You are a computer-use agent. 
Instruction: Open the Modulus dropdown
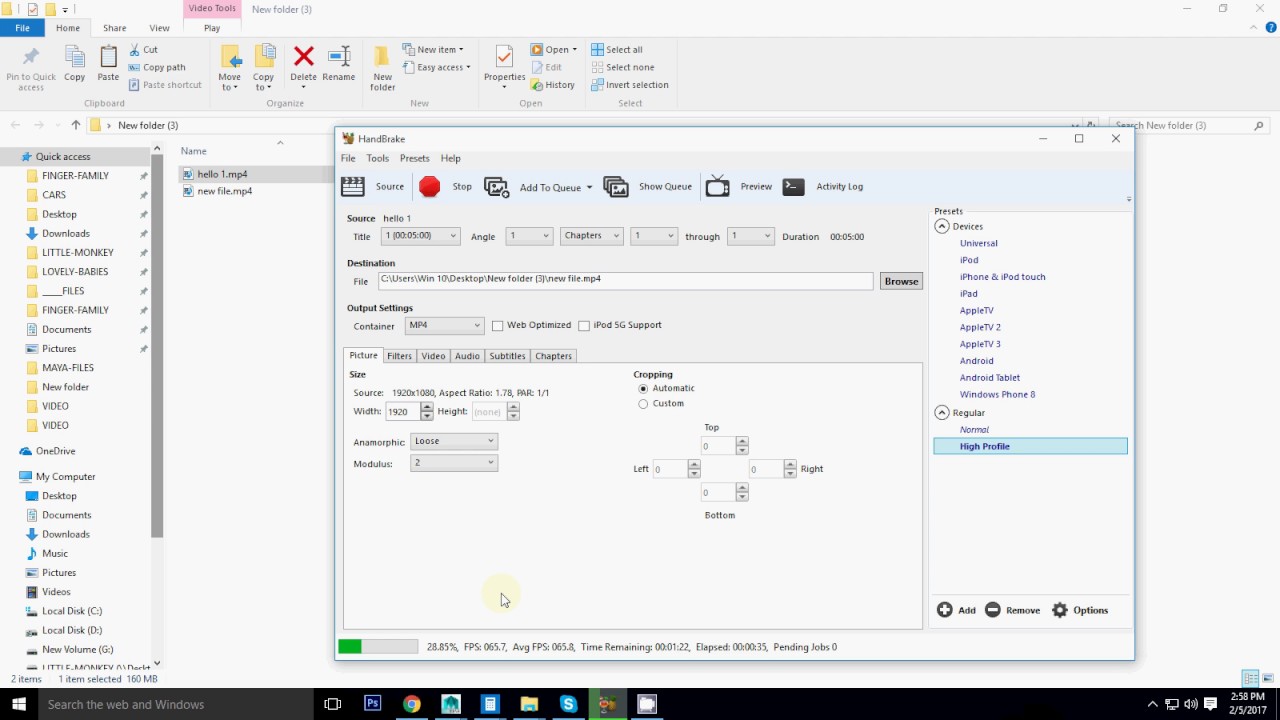coord(454,463)
